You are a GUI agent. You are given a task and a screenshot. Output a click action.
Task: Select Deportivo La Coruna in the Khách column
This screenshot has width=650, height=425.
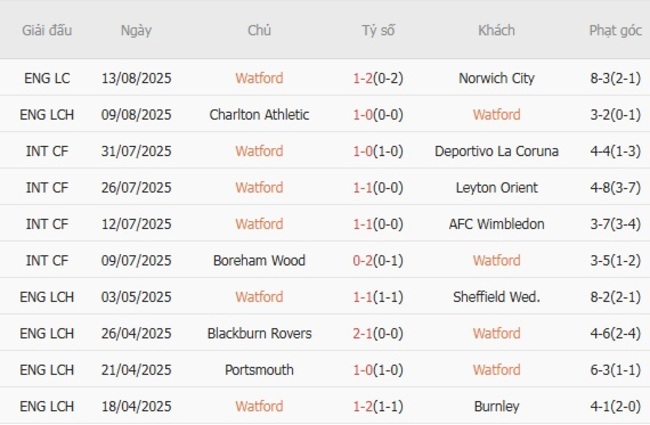(x=496, y=151)
